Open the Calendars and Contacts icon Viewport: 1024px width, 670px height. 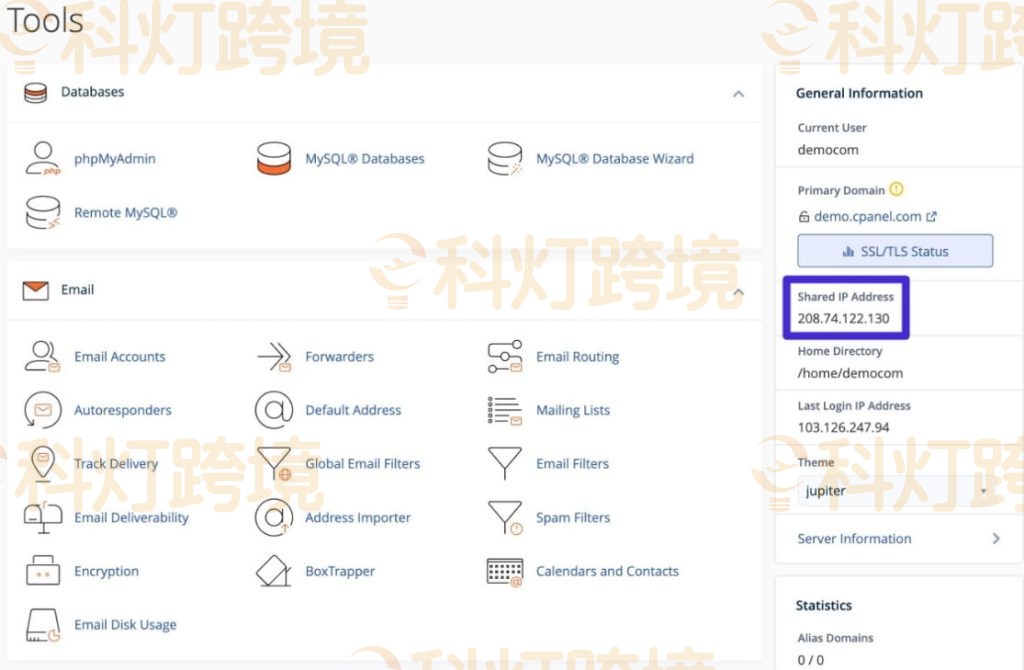click(x=504, y=571)
